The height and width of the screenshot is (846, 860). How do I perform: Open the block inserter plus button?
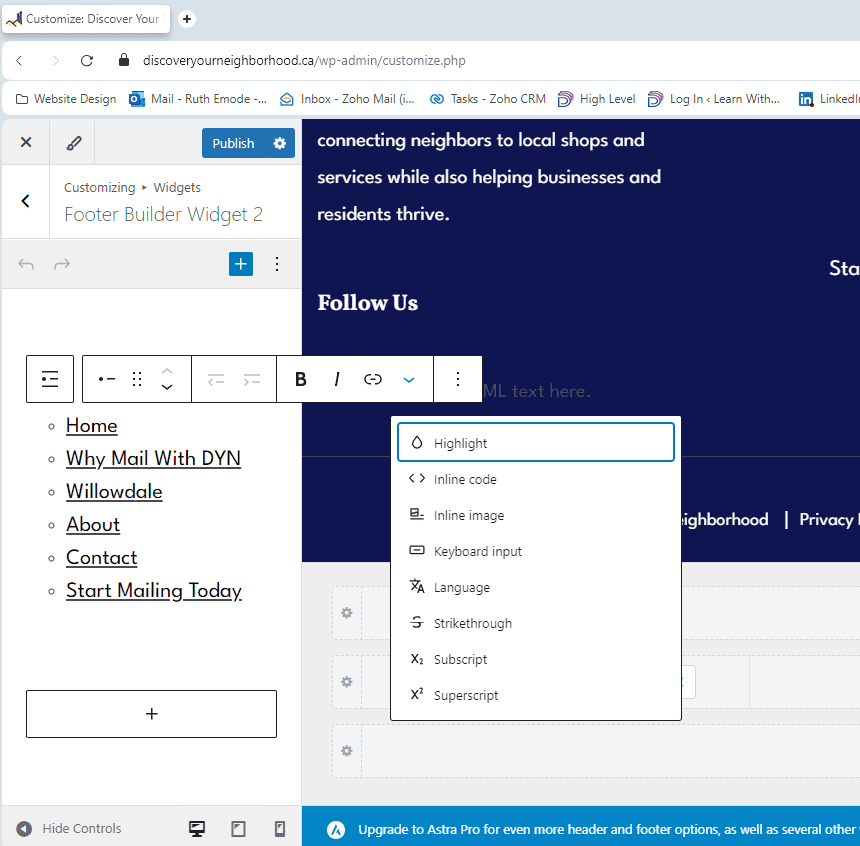coord(241,264)
